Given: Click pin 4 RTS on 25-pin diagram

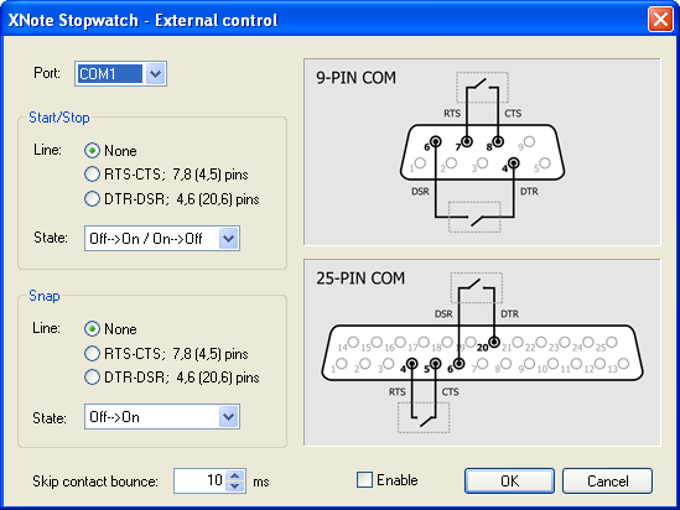Looking at the screenshot, I should pos(412,363).
